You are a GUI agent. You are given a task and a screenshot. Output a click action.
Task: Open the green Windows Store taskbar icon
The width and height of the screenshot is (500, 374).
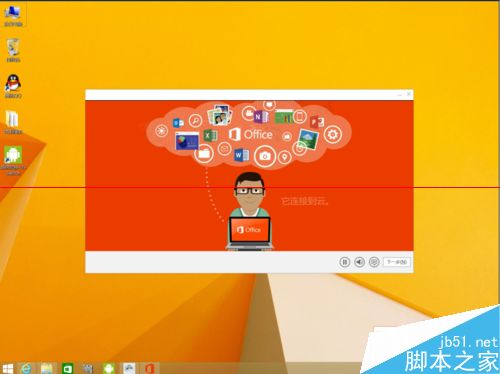[x=68, y=368]
